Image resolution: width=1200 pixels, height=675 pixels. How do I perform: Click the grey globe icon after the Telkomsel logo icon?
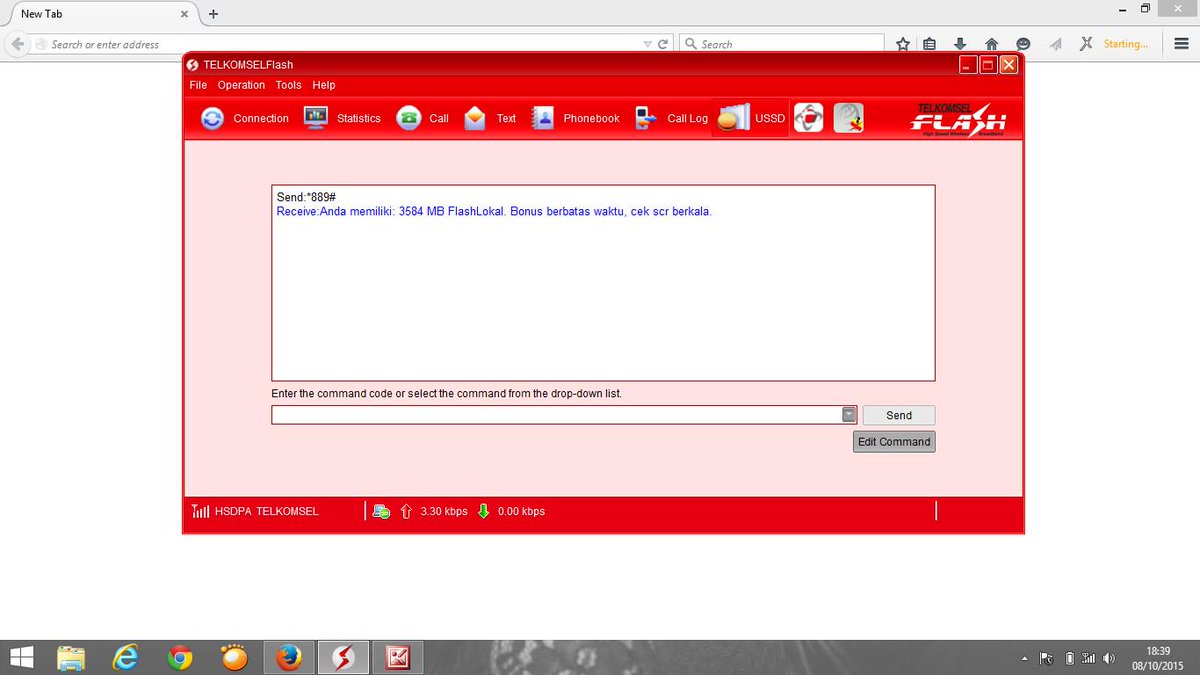(849, 118)
